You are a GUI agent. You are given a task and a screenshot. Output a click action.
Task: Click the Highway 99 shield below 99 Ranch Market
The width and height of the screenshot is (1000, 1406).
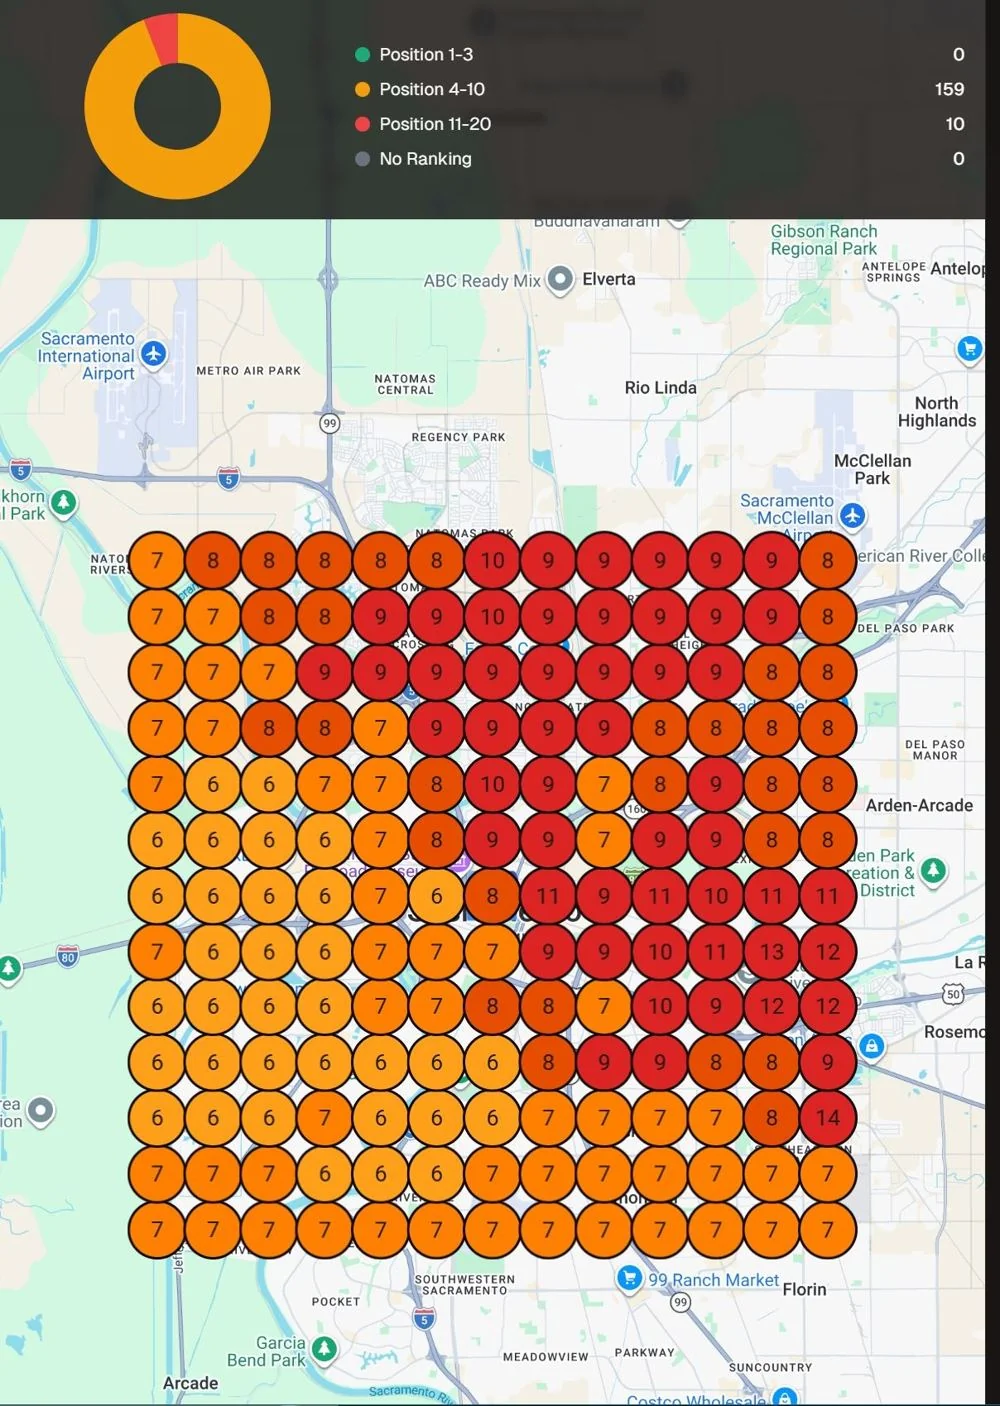click(x=680, y=1301)
